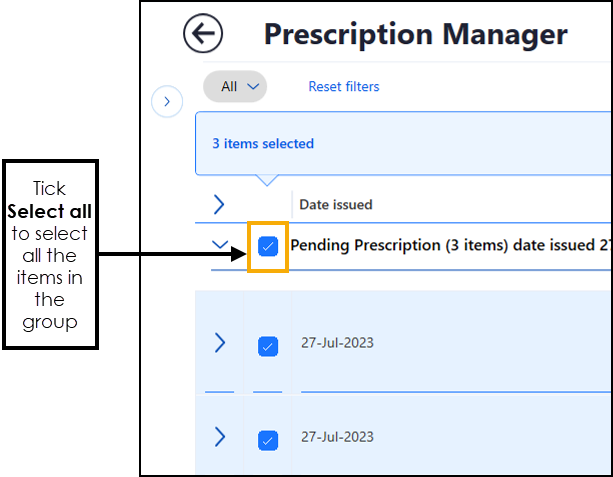Image resolution: width=613 pixels, height=477 pixels.
Task: Click the Prescription Manager heading
Action: [x=415, y=35]
